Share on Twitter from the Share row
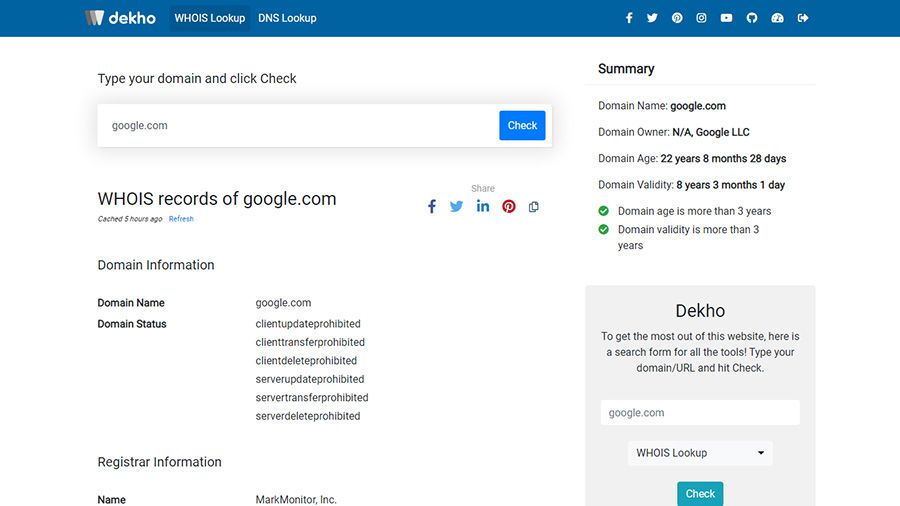Screen dimensions: 900x506 click(457, 206)
